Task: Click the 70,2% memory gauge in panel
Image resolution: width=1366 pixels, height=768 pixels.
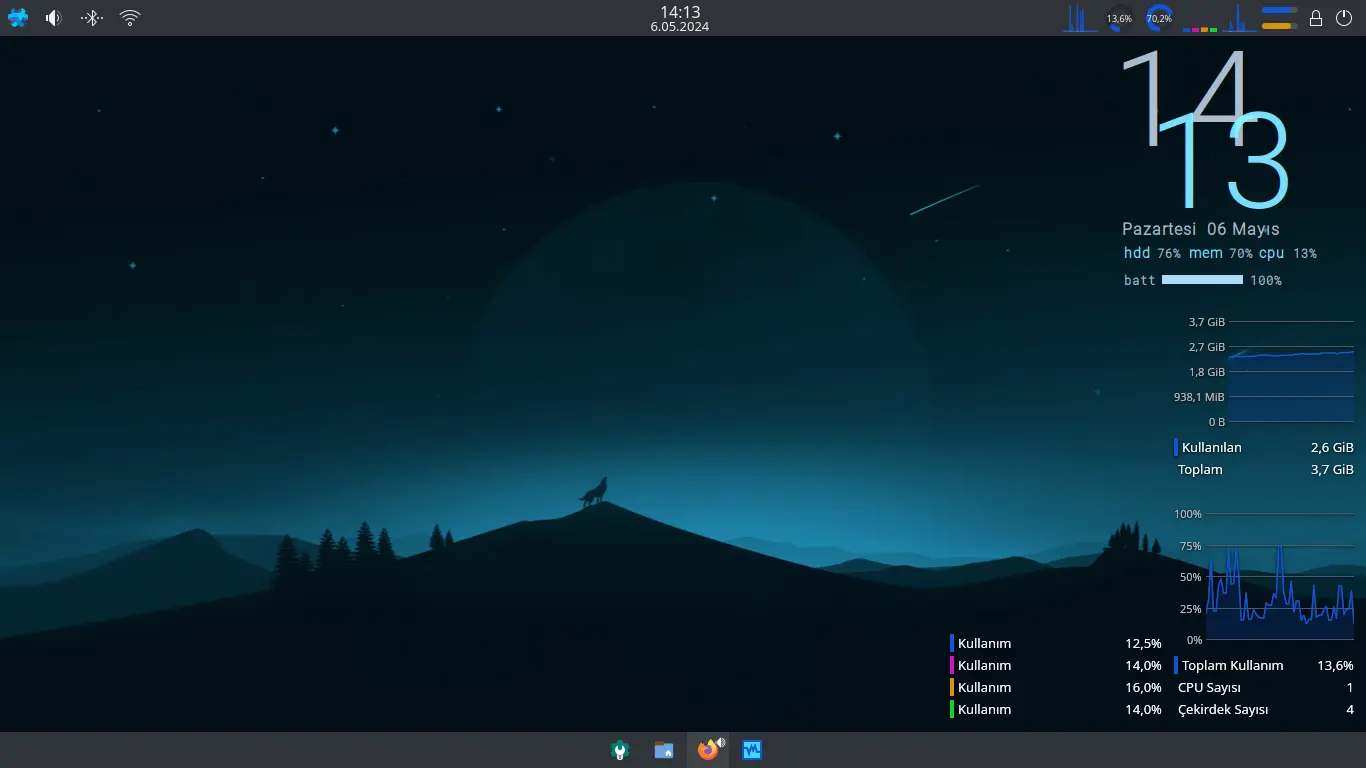Action: click(x=1159, y=18)
